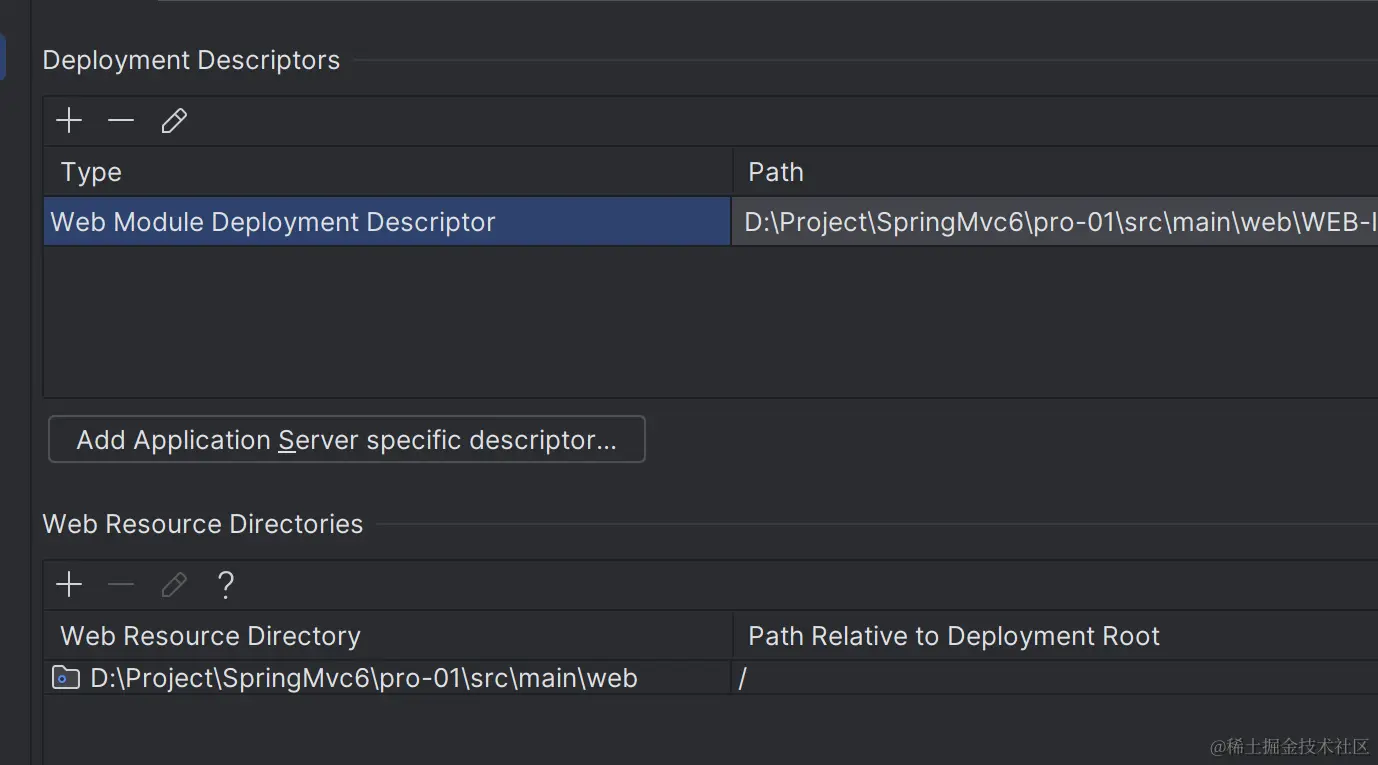Add a new deployment descriptor
The width and height of the screenshot is (1378, 765).
pos(69,121)
